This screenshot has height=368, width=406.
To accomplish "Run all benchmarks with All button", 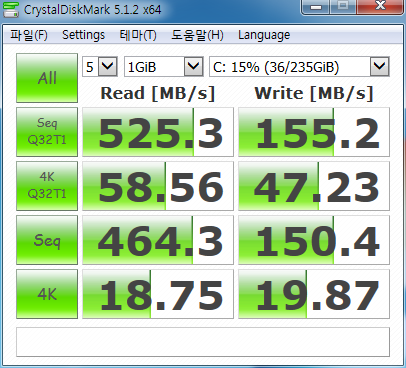I will click(x=47, y=78).
